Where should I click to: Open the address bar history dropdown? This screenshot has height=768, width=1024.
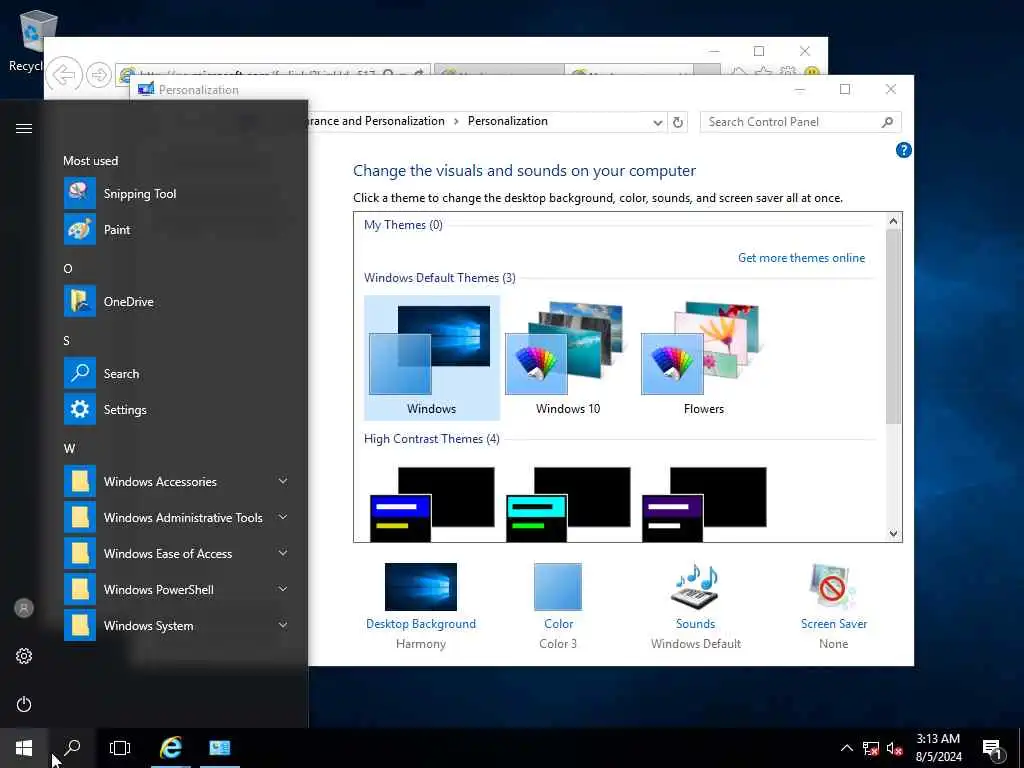coord(658,122)
